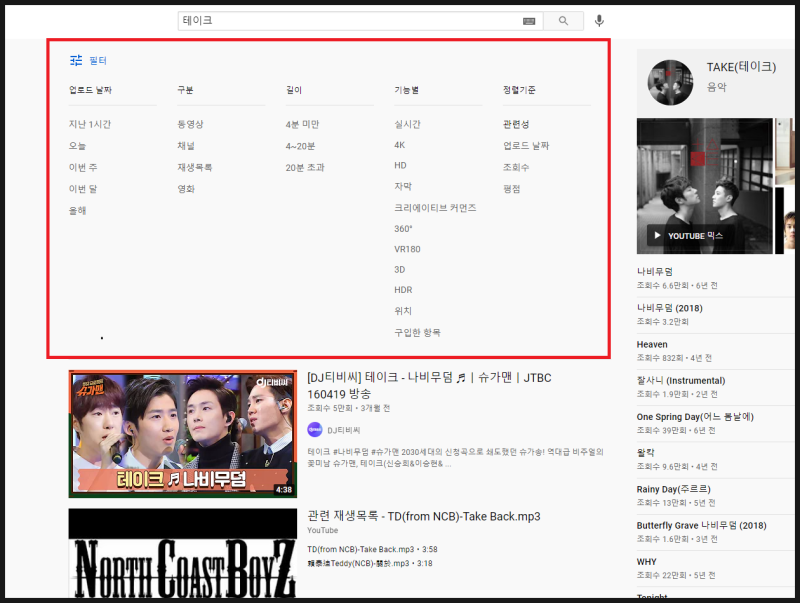Filter by 지난 1시간 upload date
Screen dimensions: 800x603
(90, 124)
